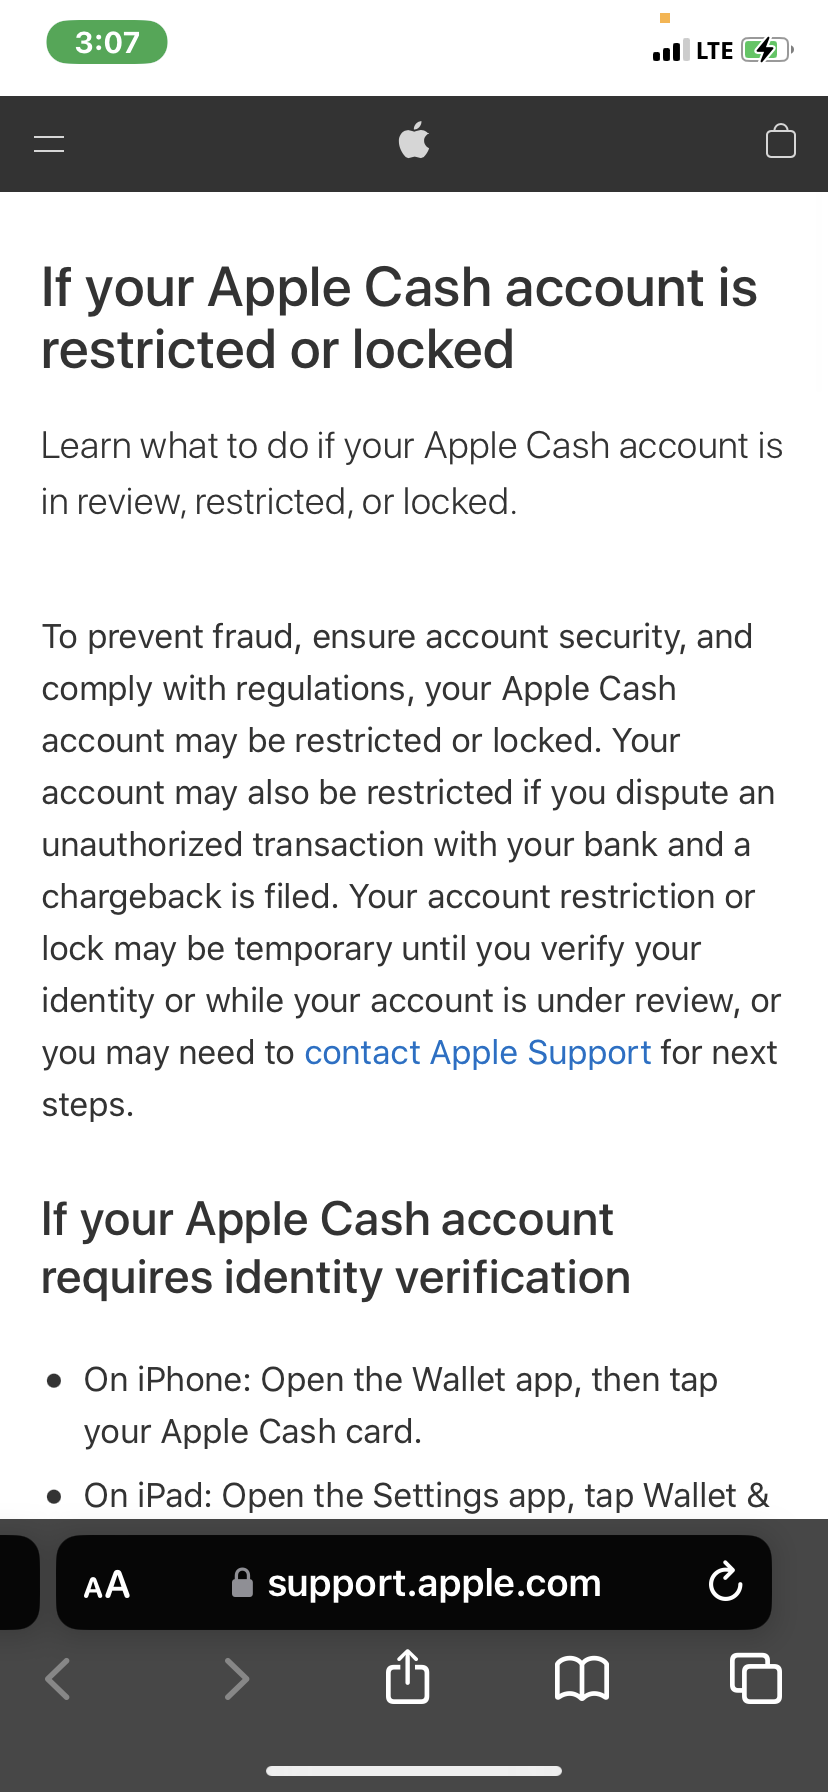Tap the On iPhone Wallet app bullet
The image size is (828, 1792).
click(x=400, y=1405)
